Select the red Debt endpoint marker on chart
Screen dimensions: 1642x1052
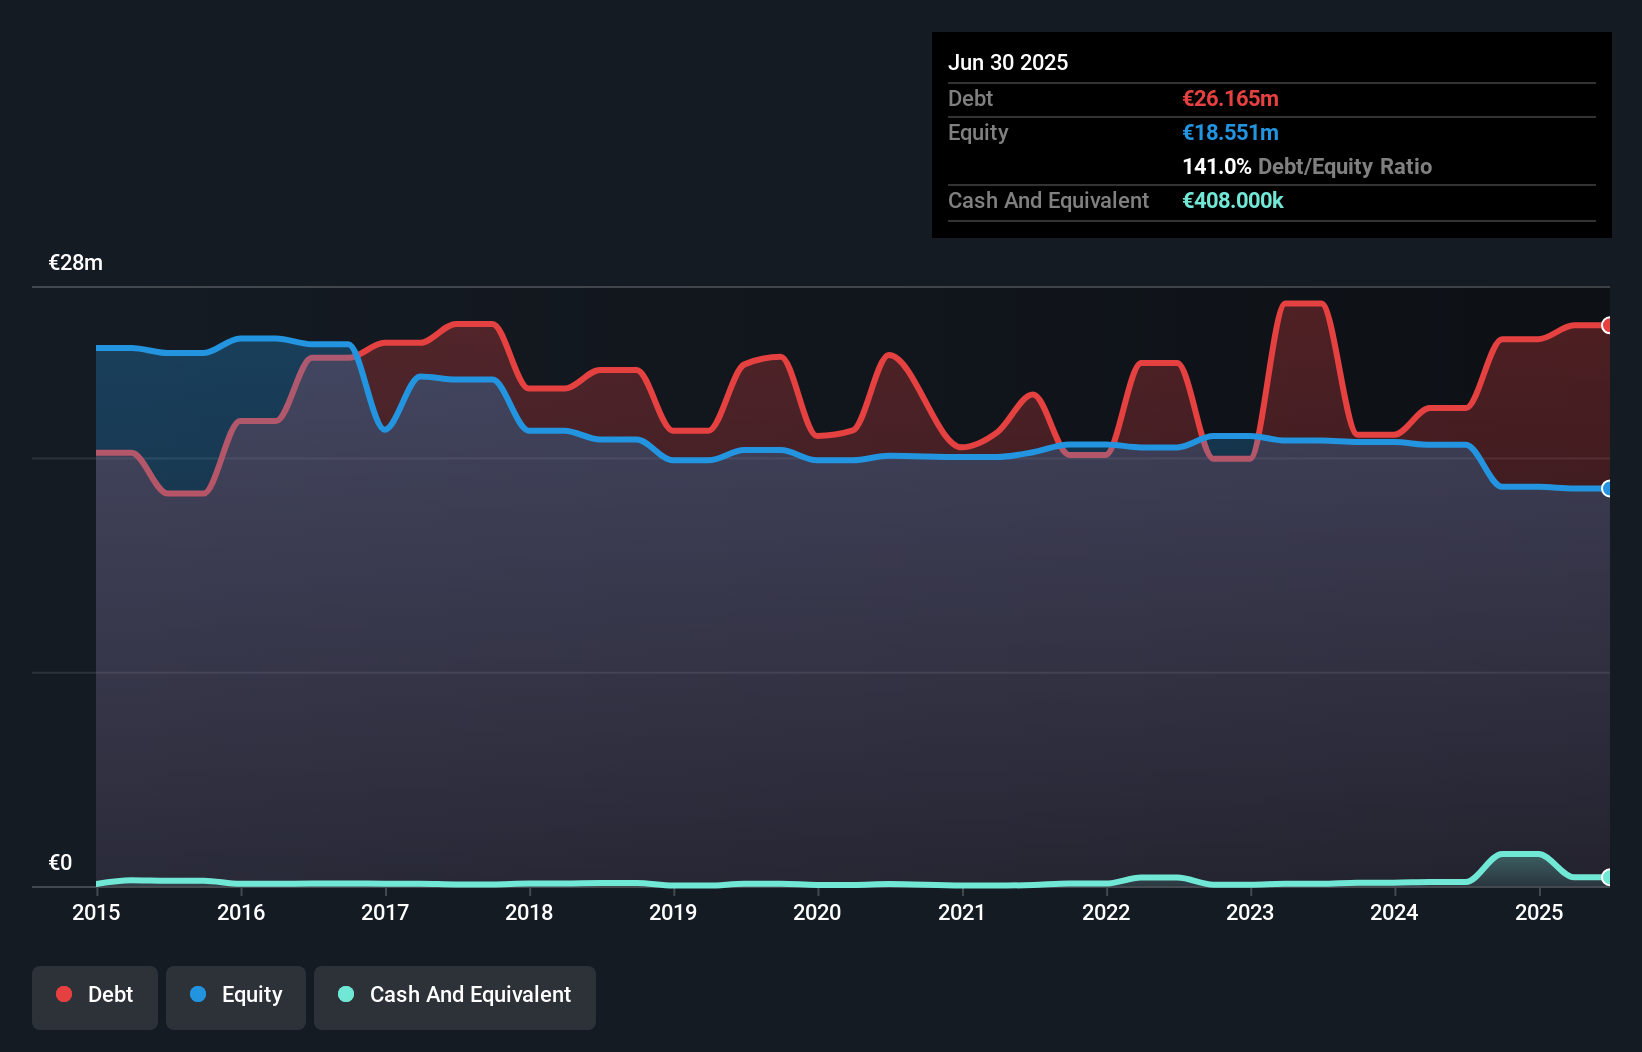coord(1606,325)
